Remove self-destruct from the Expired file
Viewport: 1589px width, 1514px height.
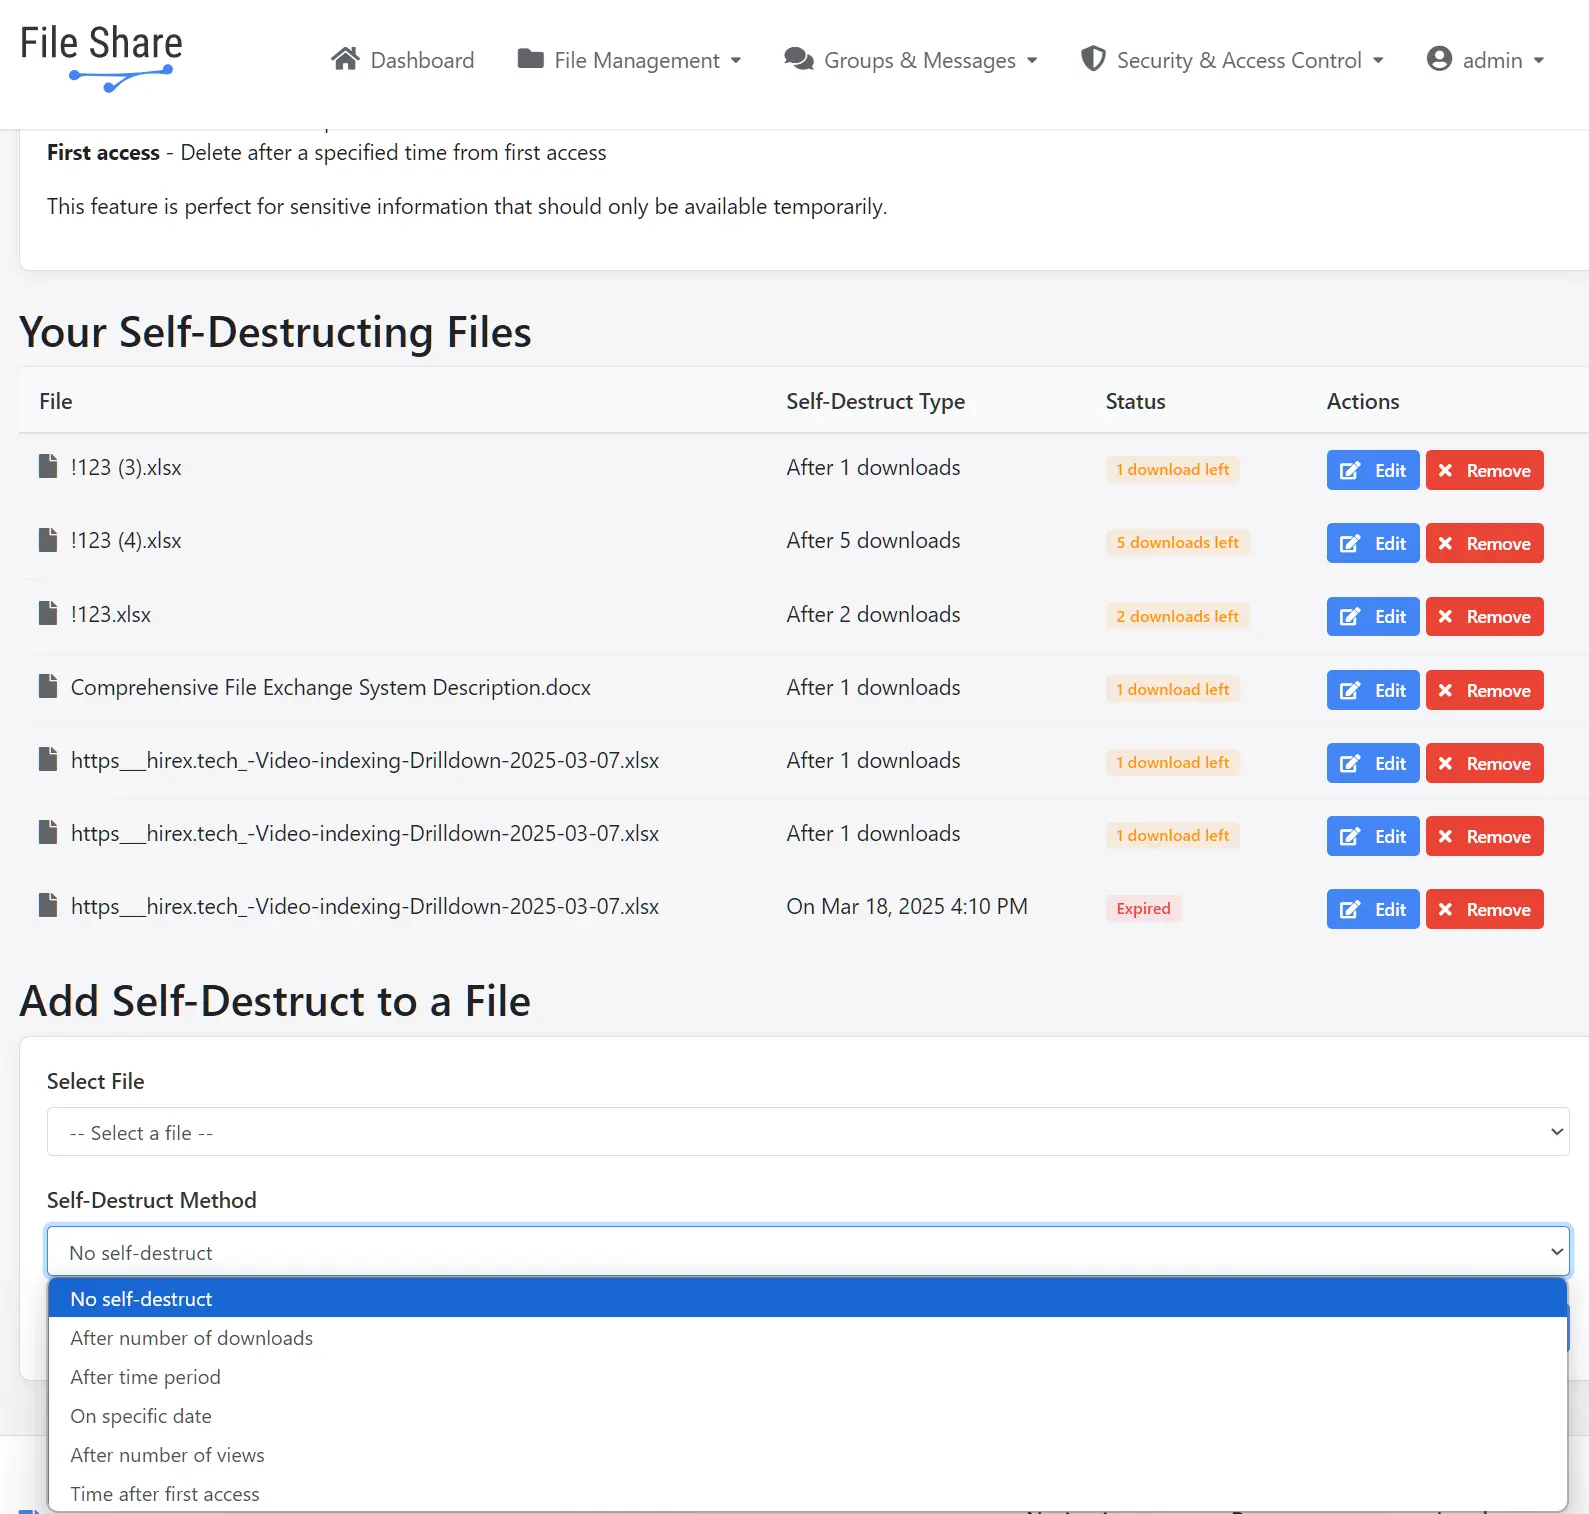[x=1484, y=910]
